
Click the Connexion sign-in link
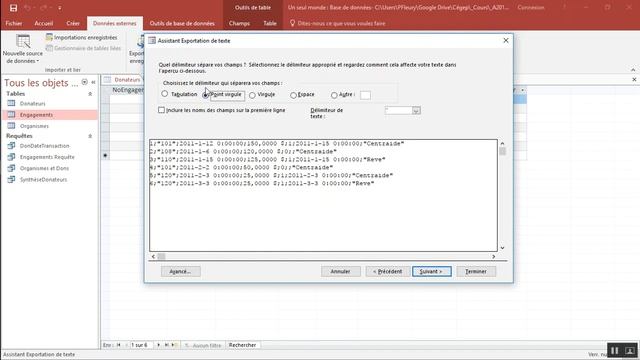531,7
